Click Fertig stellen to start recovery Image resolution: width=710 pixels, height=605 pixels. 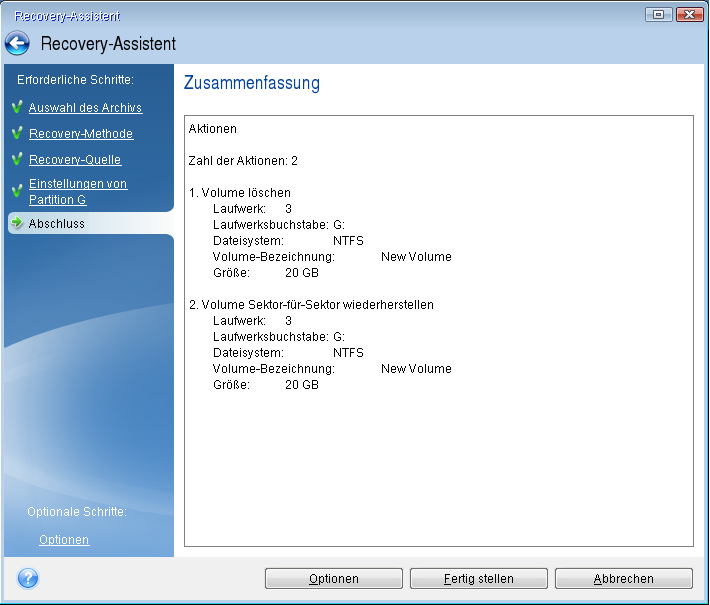point(479,579)
